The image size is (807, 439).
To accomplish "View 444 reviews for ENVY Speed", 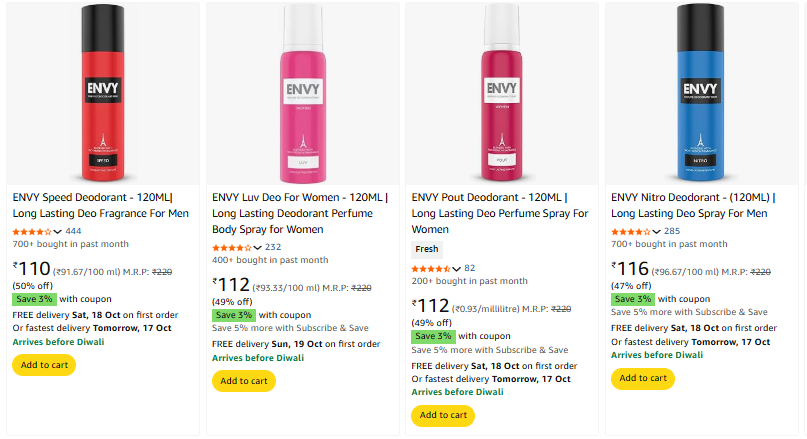I will point(73,231).
